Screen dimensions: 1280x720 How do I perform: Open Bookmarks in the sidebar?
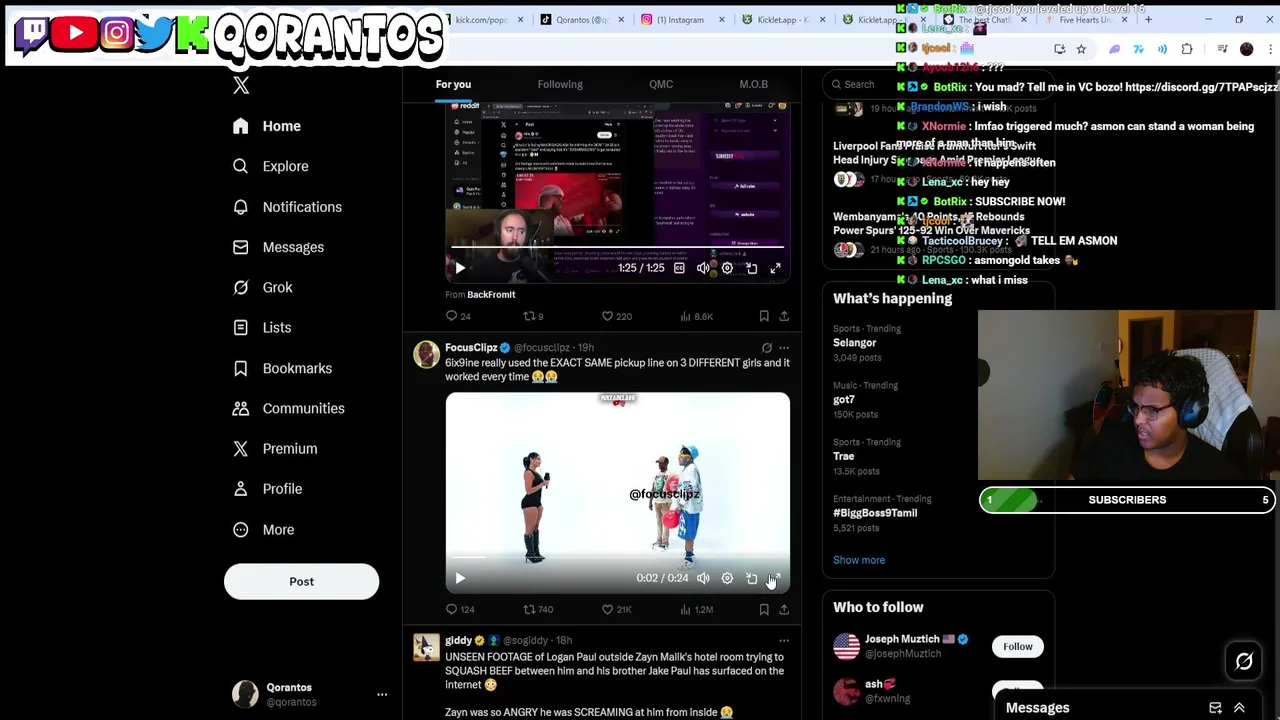(x=282, y=368)
